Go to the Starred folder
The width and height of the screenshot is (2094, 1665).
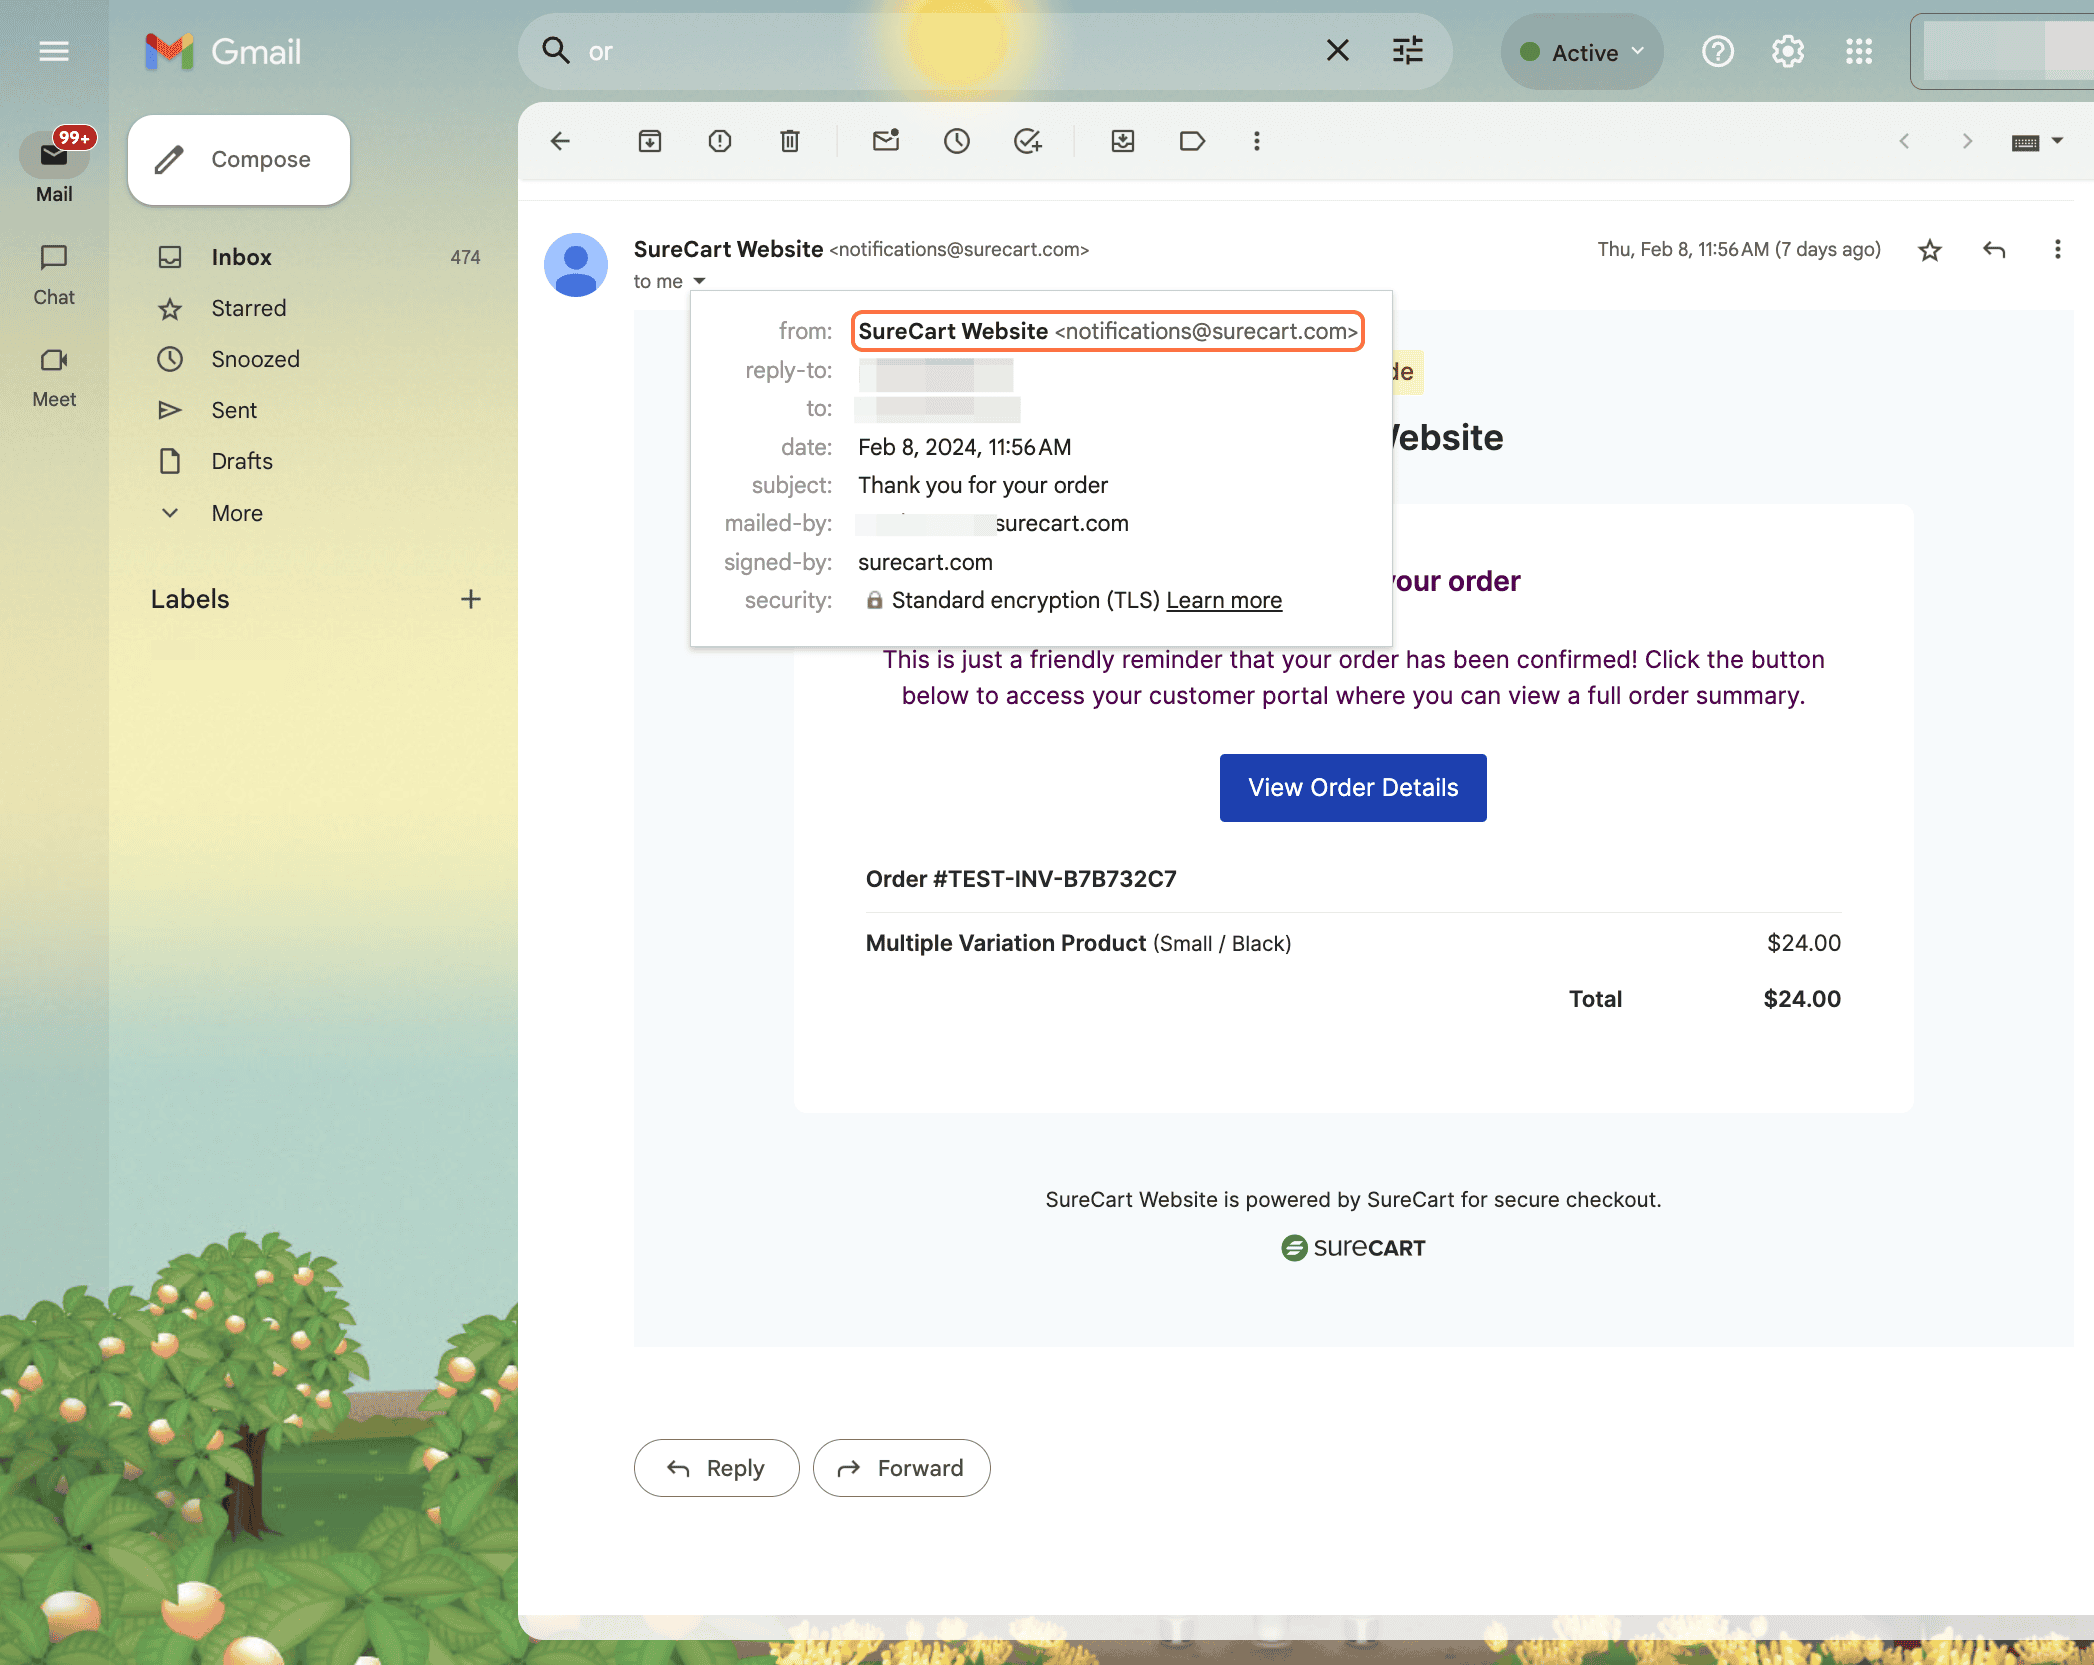click(x=249, y=308)
